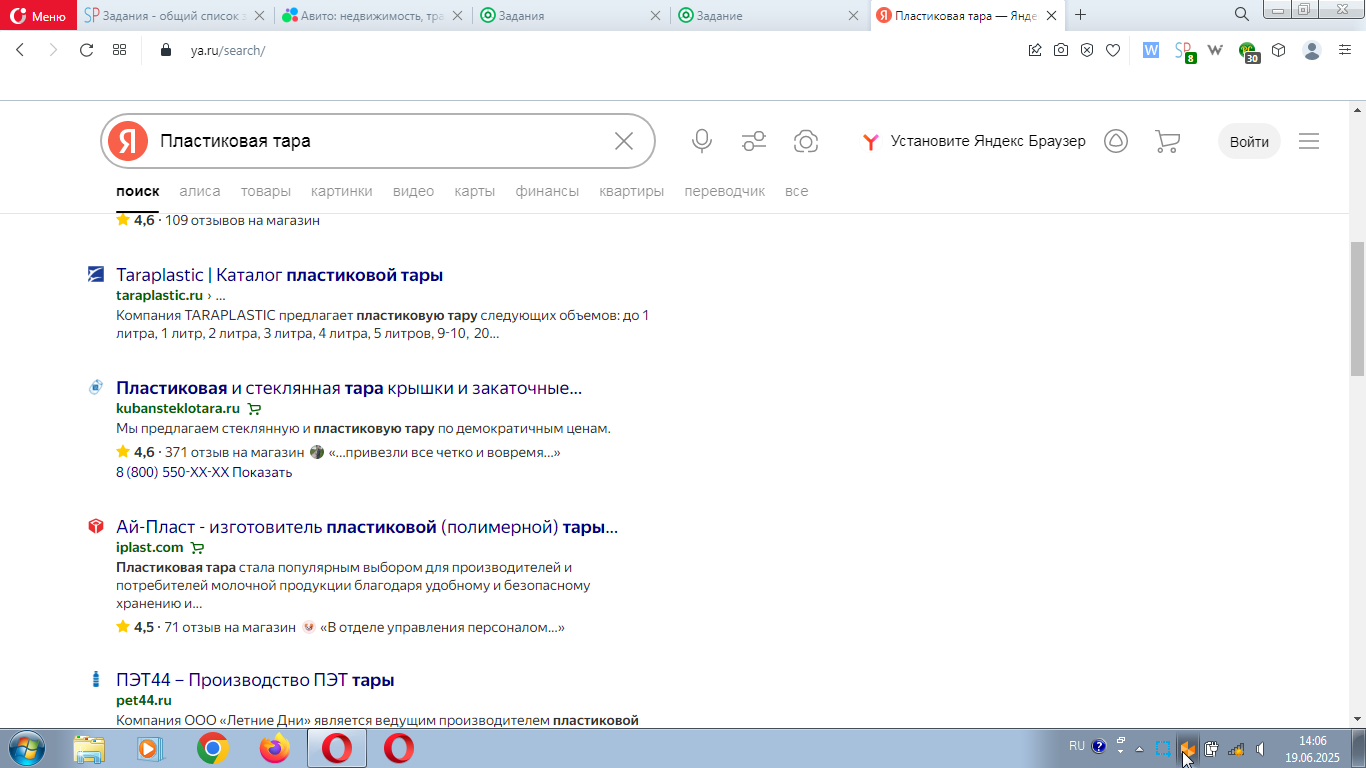Viewport: 1366px width, 768px height.
Task: Click the iplast.com site address
Action: pyautogui.click(x=150, y=547)
